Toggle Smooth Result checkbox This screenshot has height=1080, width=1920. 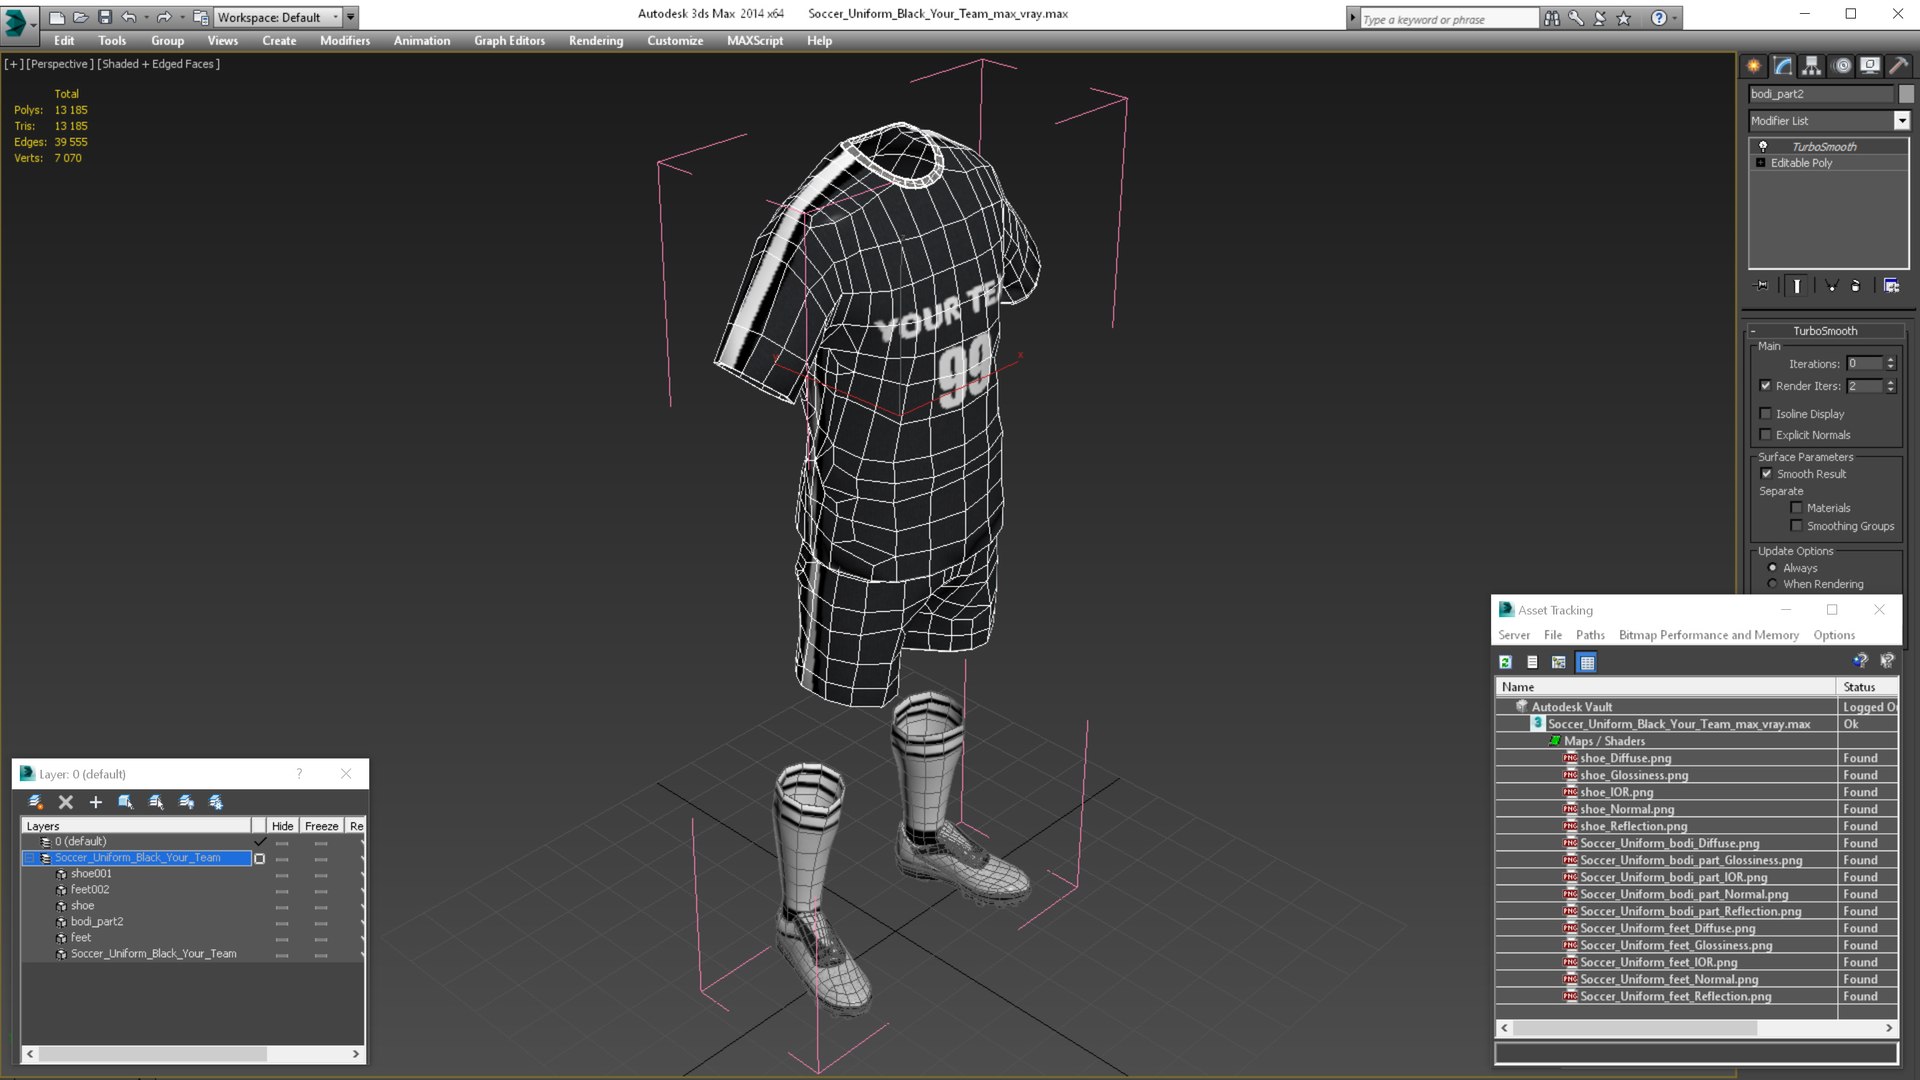(x=1766, y=474)
